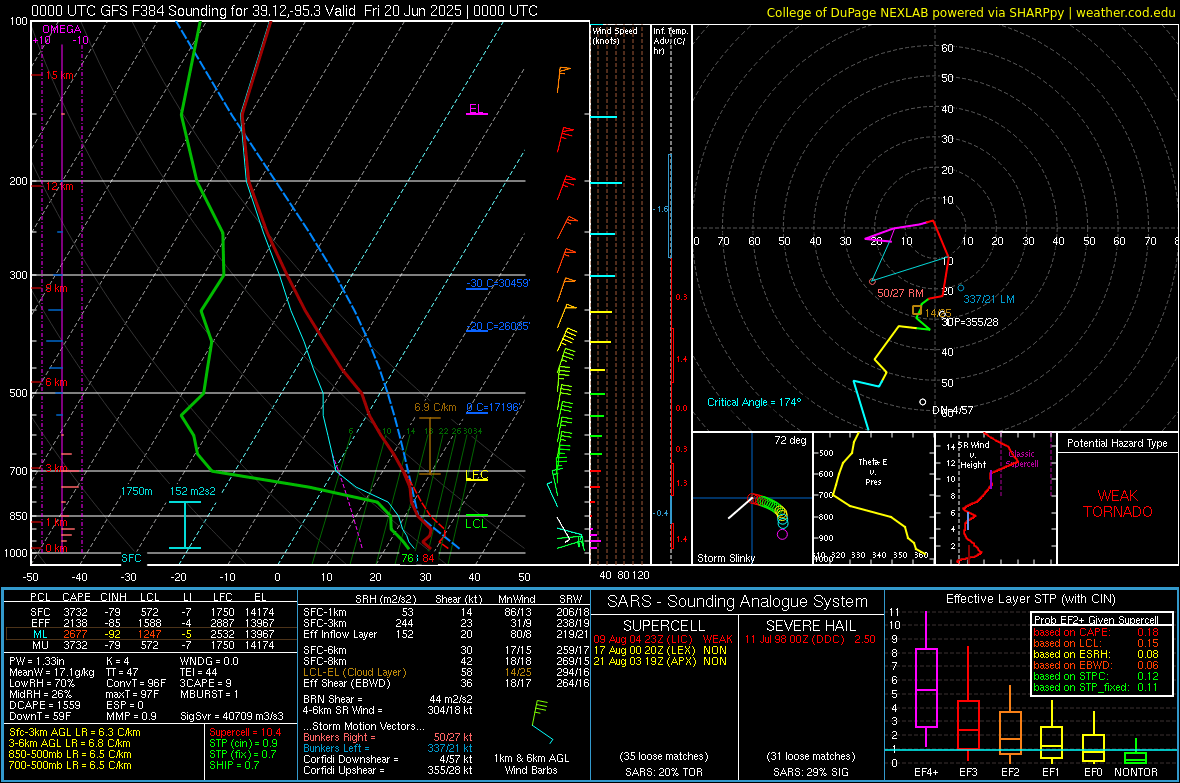The height and width of the screenshot is (783, 1180).
Task: Click the MBURST = 1 value
Action: pos(209,694)
